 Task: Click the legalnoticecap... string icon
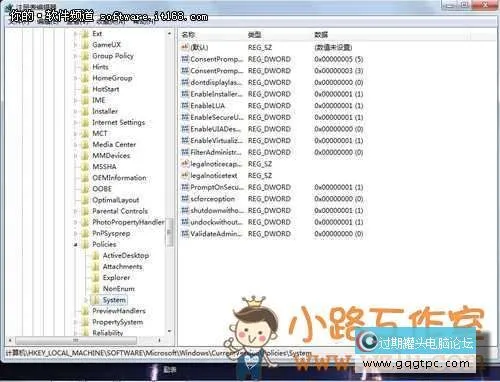[x=185, y=164]
